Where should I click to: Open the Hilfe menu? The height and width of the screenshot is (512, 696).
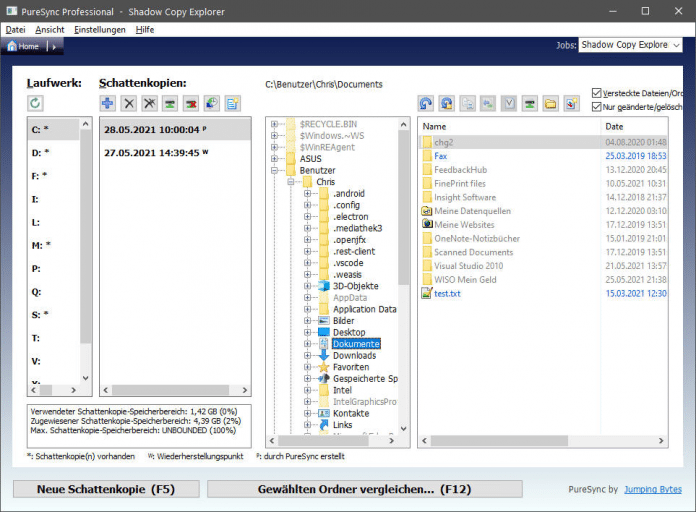(145, 30)
